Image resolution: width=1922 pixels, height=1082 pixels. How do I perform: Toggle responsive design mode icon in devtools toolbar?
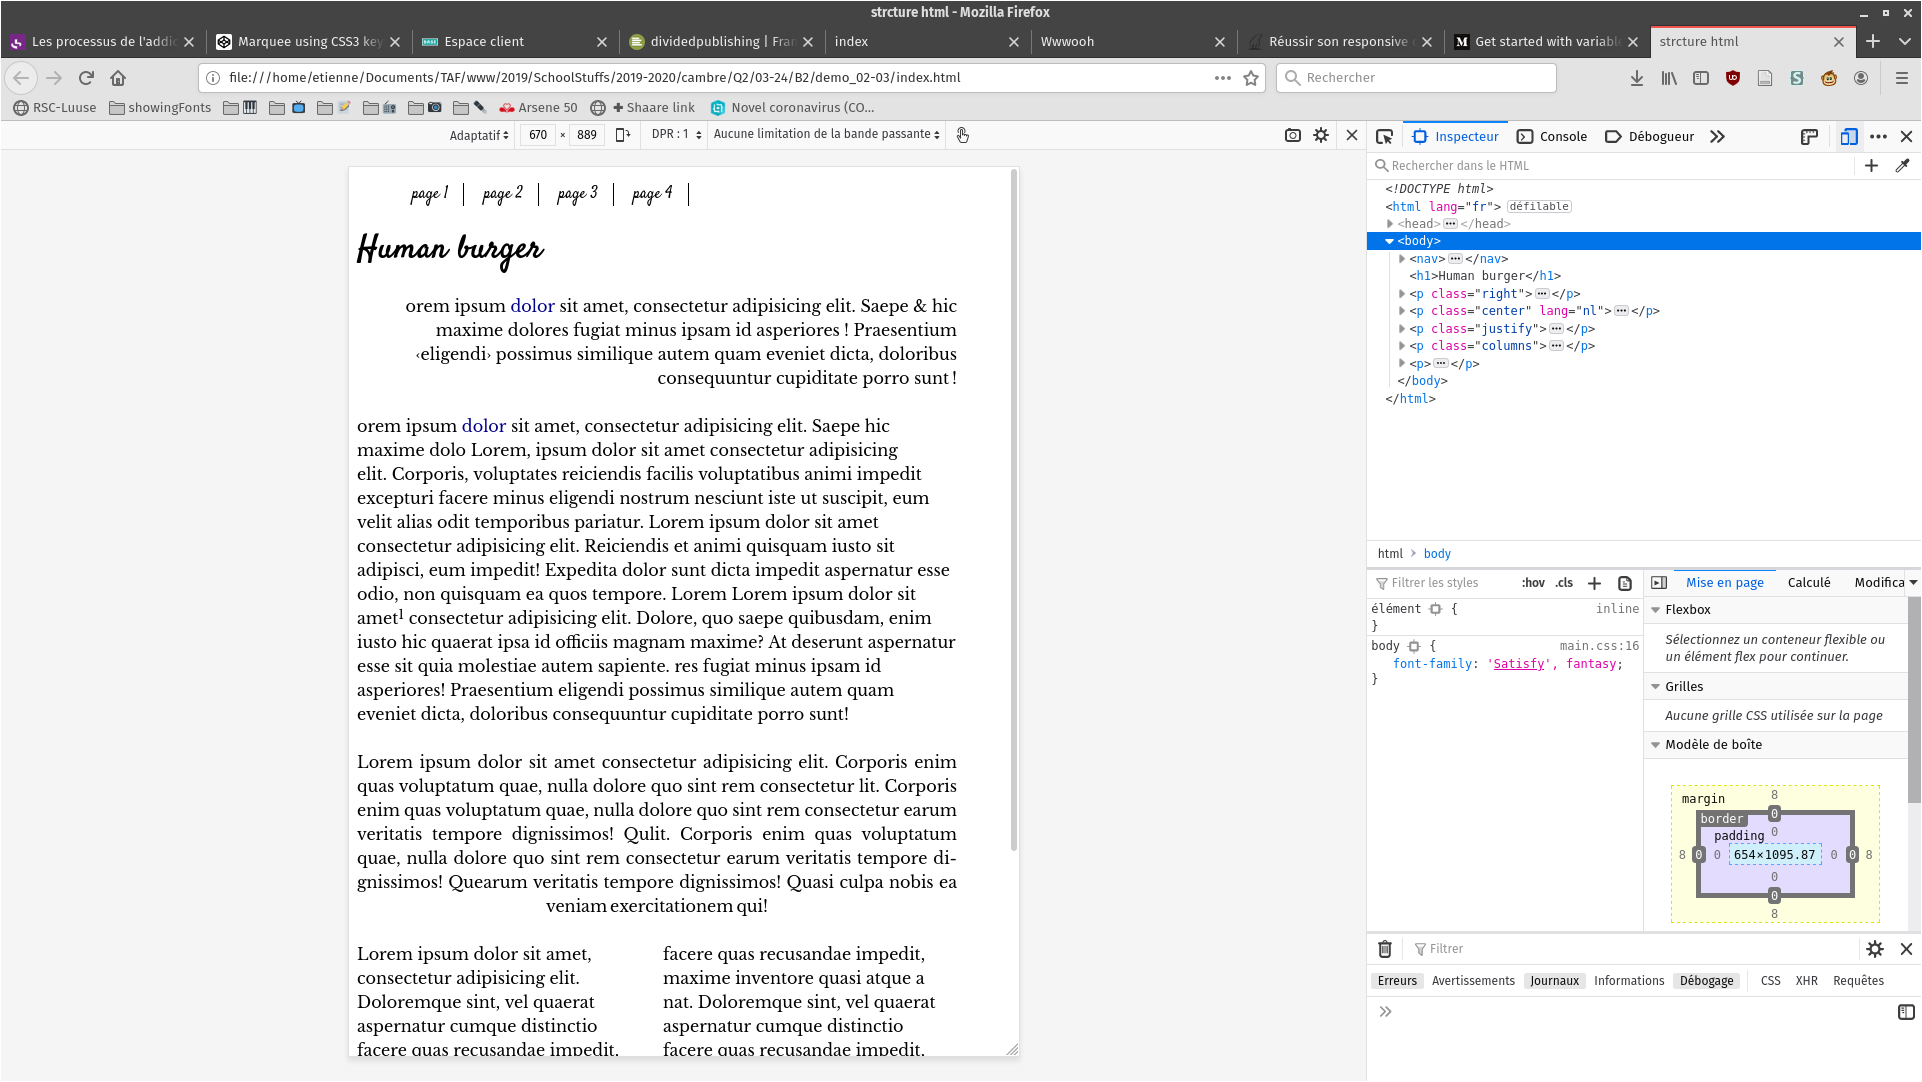(x=1848, y=137)
